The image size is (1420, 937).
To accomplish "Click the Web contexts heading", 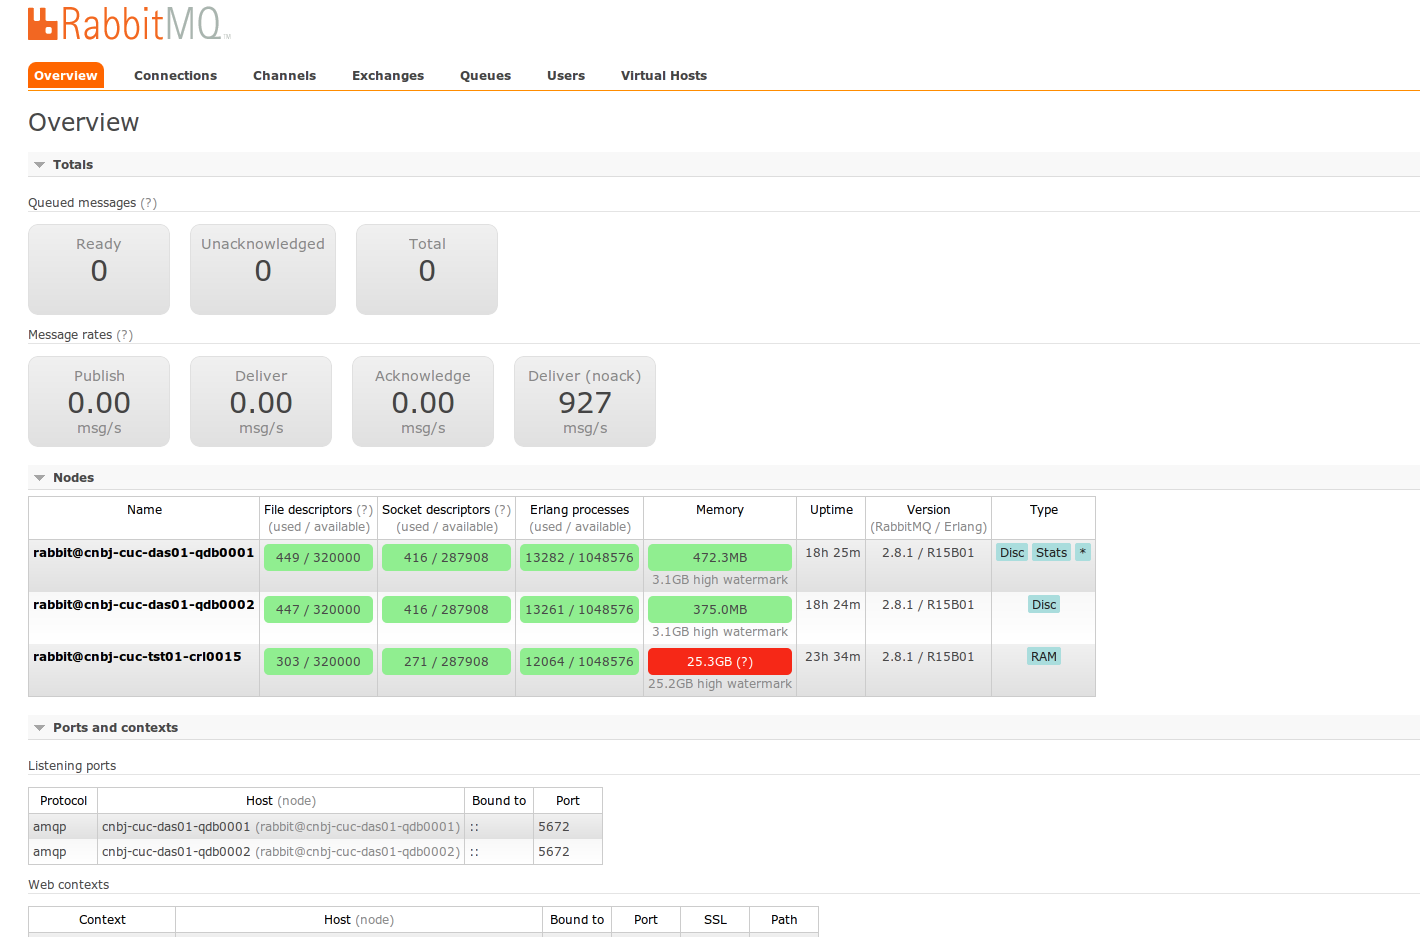I will point(68,884).
